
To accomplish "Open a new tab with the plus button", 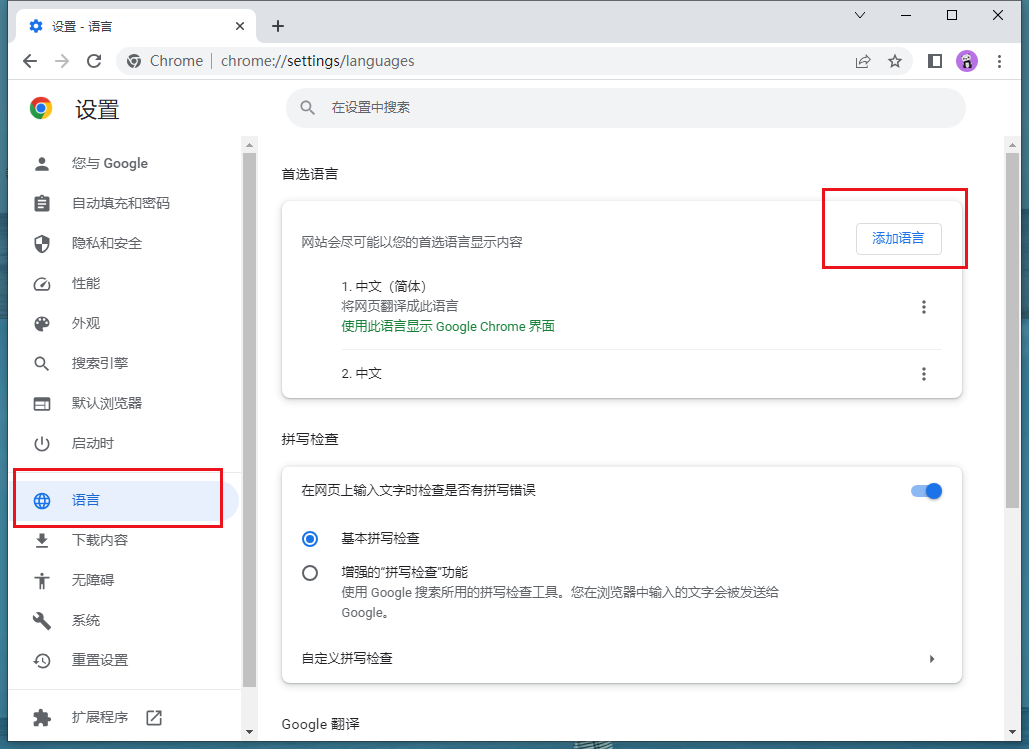I will [x=278, y=26].
